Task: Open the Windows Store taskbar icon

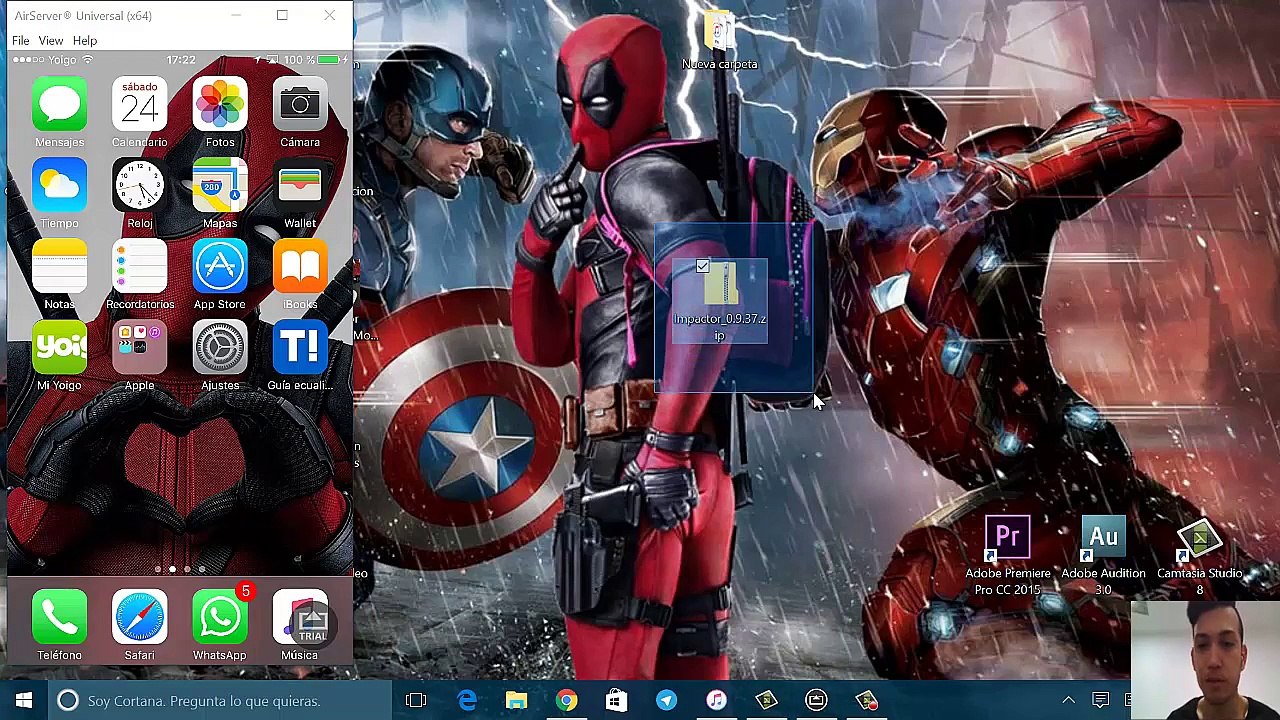Action: (x=616, y=700)
